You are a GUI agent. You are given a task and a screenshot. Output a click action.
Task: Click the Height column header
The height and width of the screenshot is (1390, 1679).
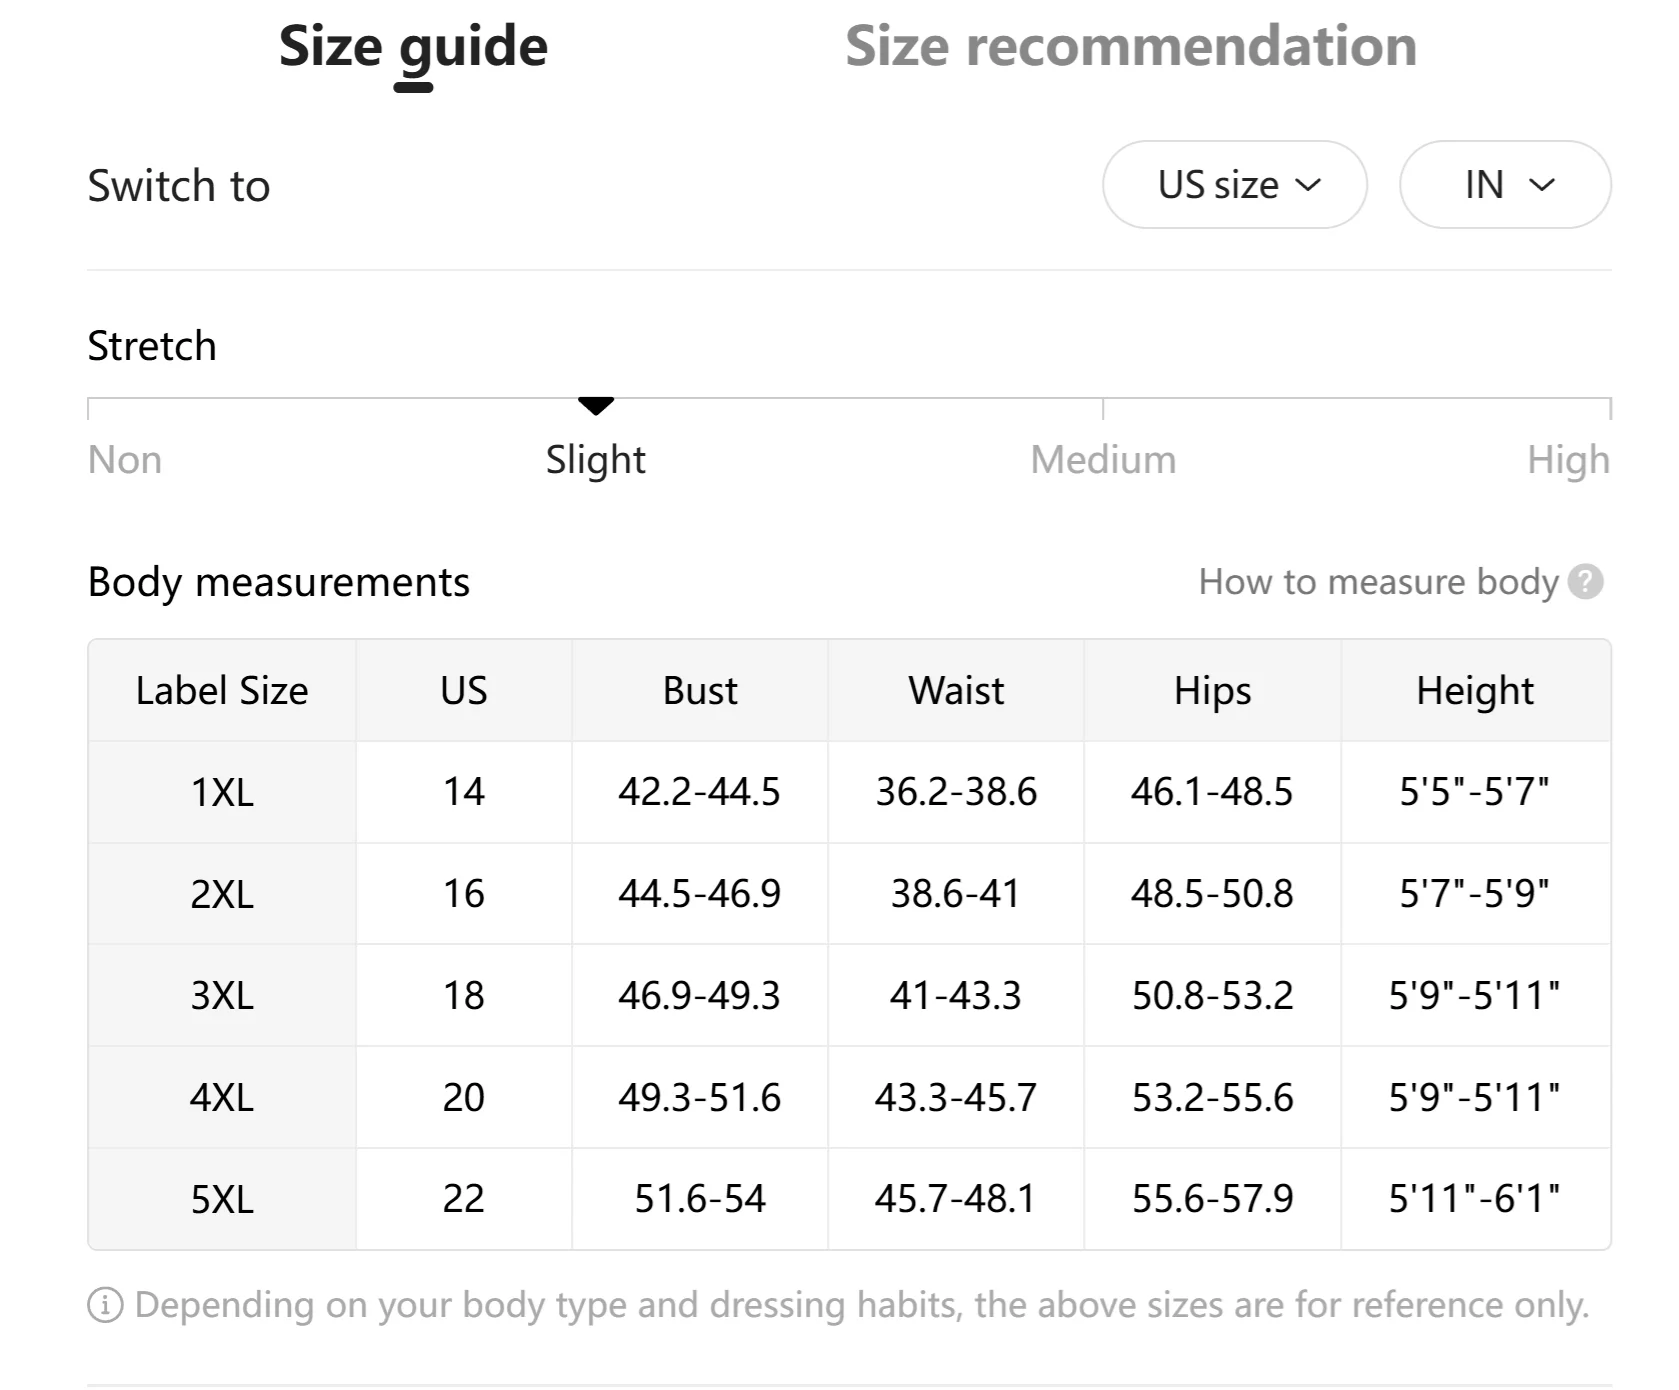(1475, 691)
